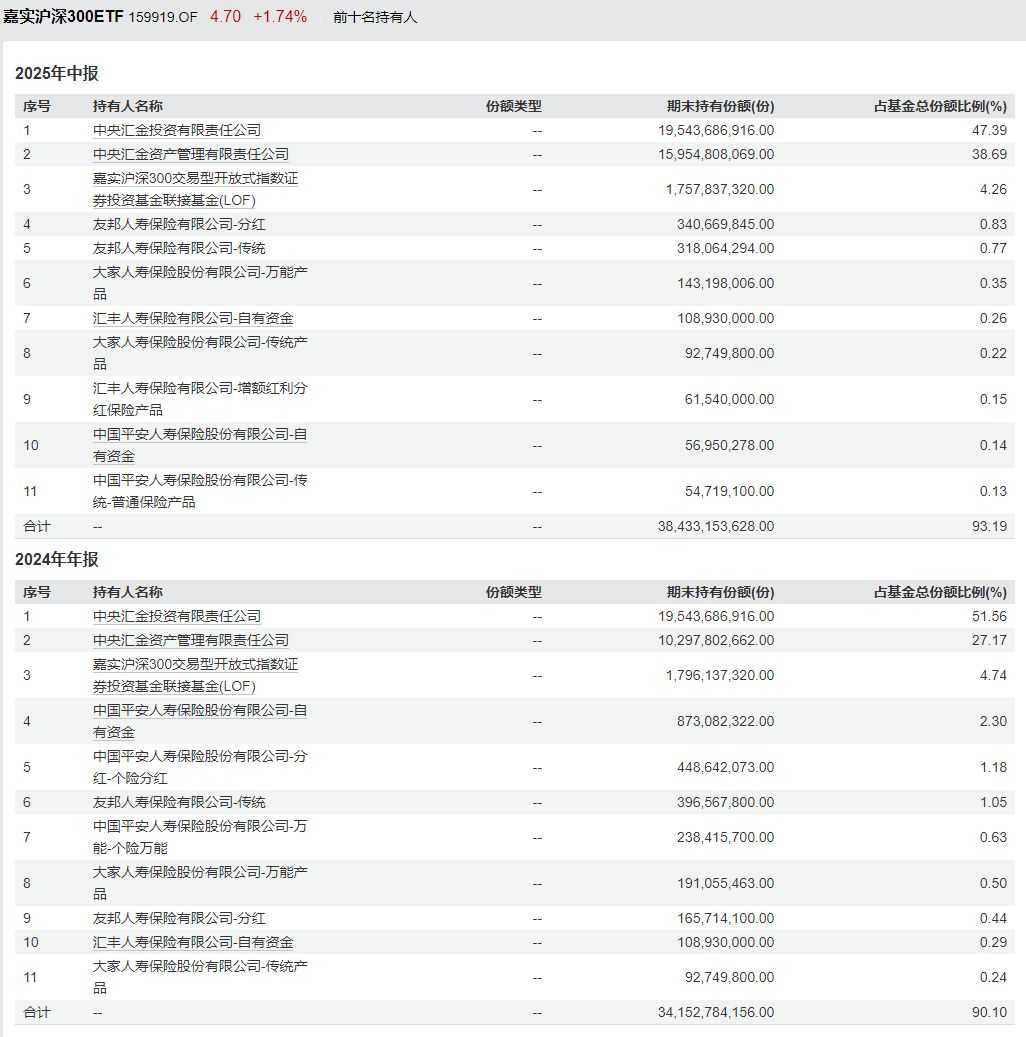Click total shares 34,152,784,156.00
1026x1037 pixels.
click(716, 1013)
